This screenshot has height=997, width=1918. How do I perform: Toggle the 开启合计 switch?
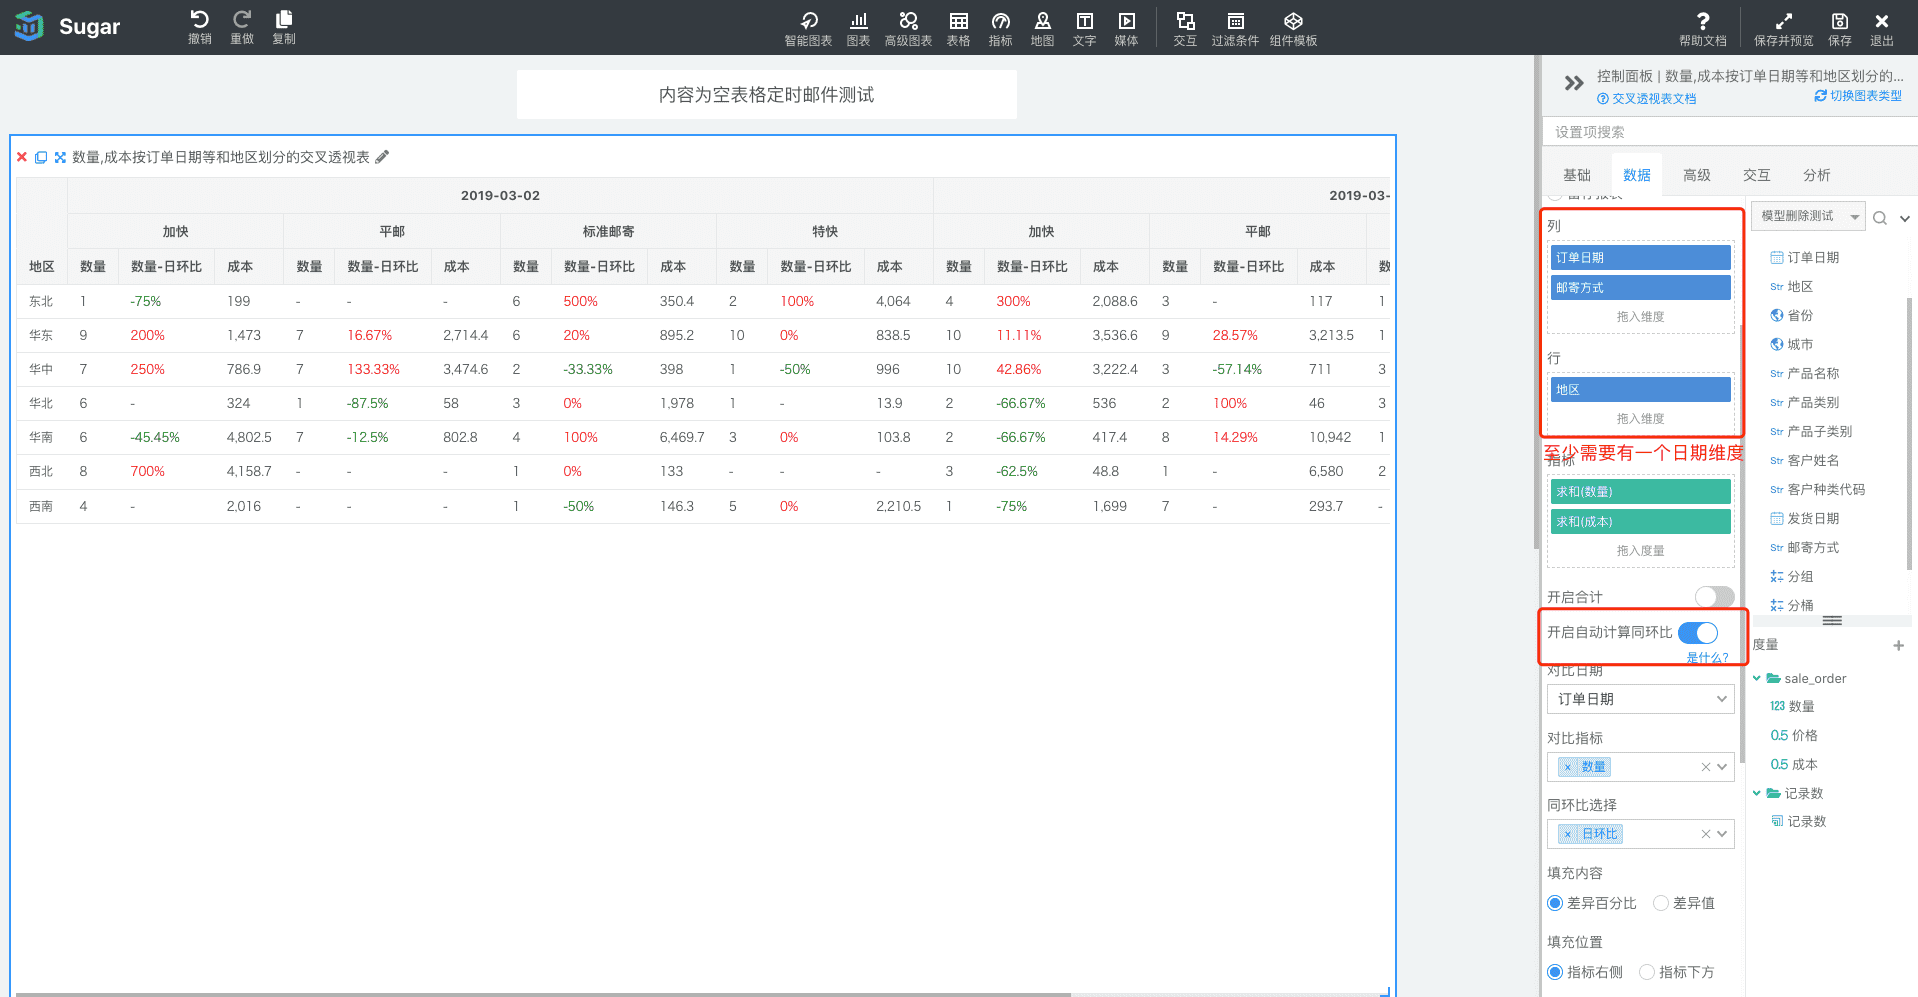pyautogui.click(x=1714, y=597)
